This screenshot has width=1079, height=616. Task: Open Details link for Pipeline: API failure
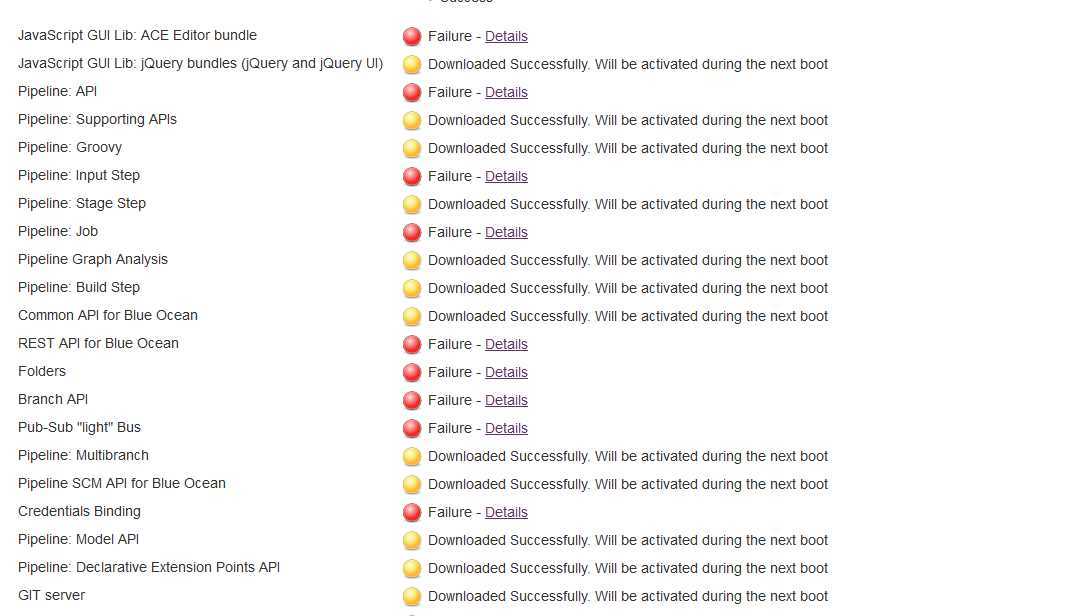pos(506,92)
